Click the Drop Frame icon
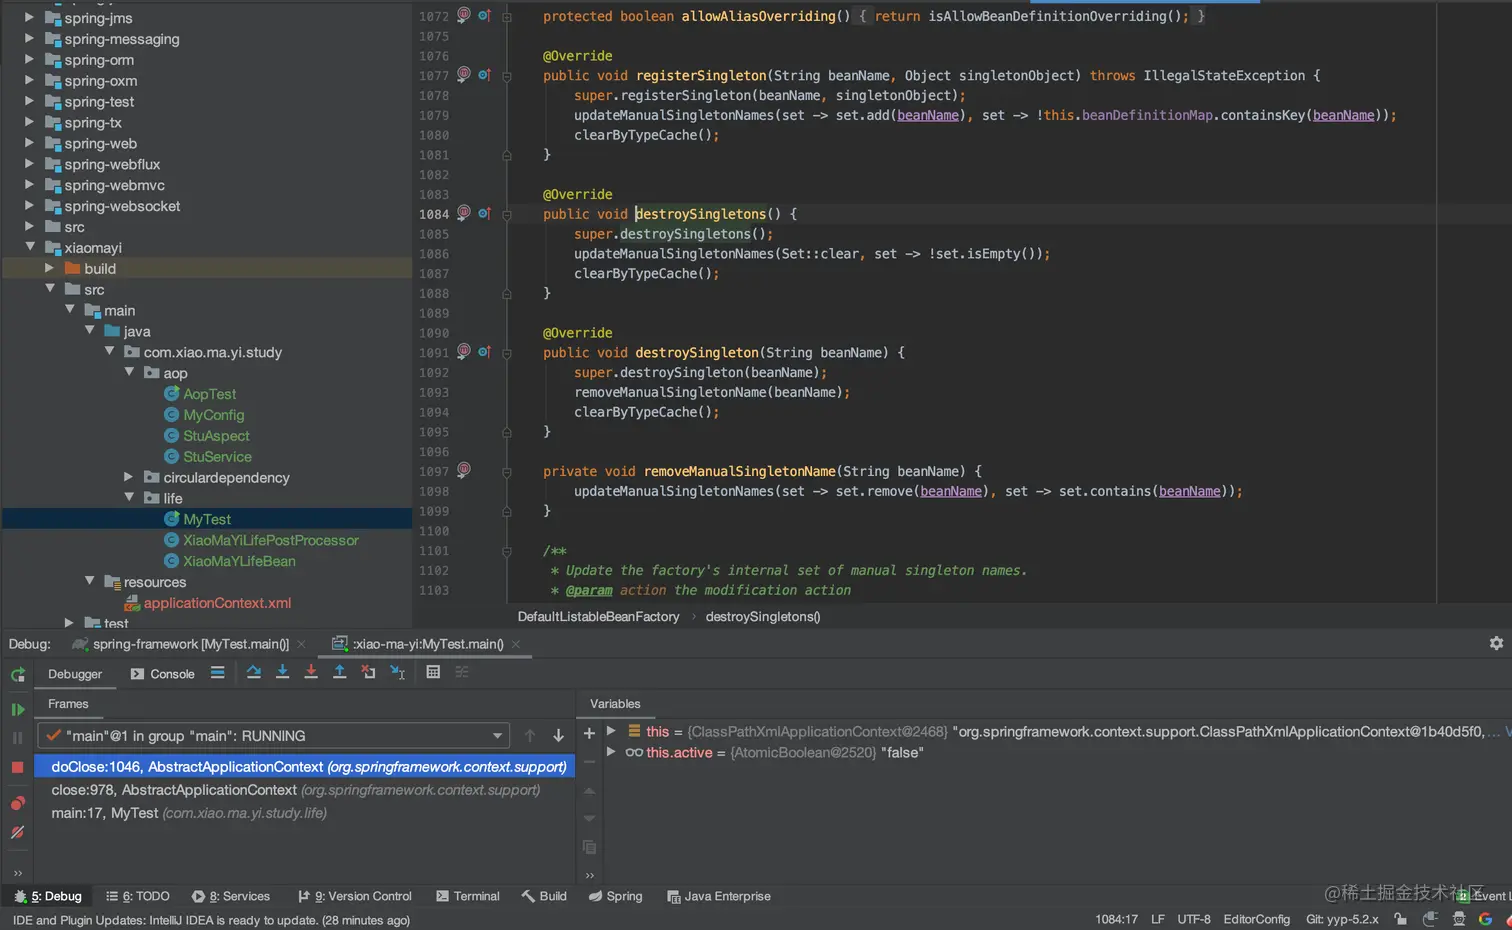The width and height of the screenshot is (1512, 930). point(368,673)
